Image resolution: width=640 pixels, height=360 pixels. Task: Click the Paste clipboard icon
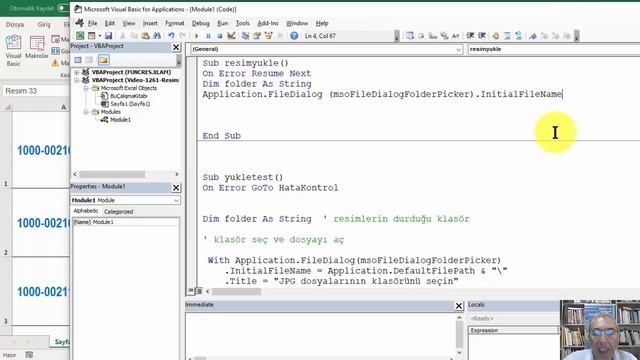145,36
